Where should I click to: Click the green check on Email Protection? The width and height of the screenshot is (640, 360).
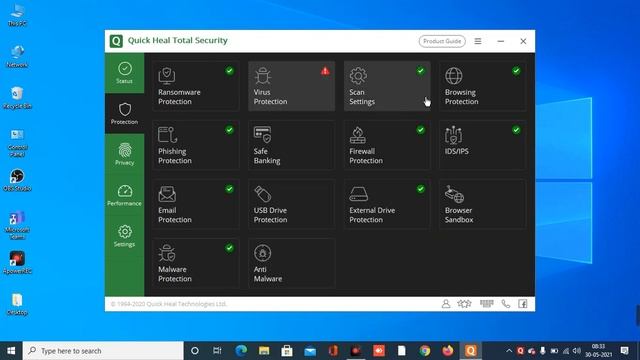coord(229,189)
